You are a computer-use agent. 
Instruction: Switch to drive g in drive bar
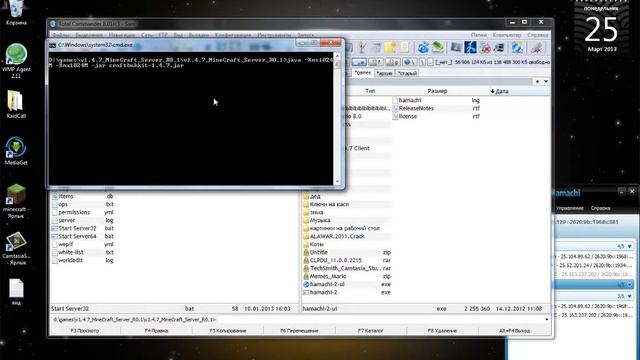tap(392, 62)
